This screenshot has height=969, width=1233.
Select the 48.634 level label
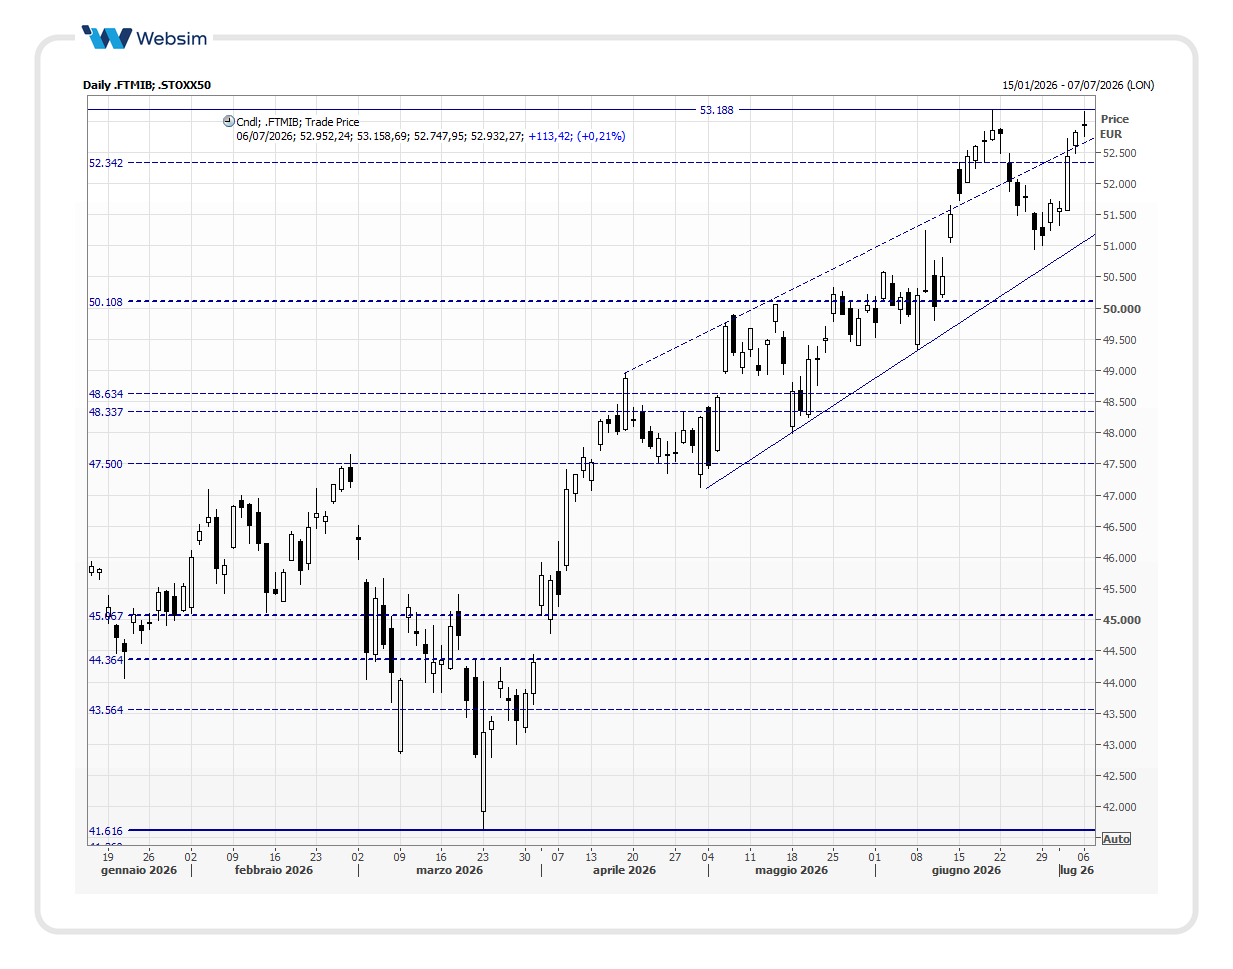[106, 394]
